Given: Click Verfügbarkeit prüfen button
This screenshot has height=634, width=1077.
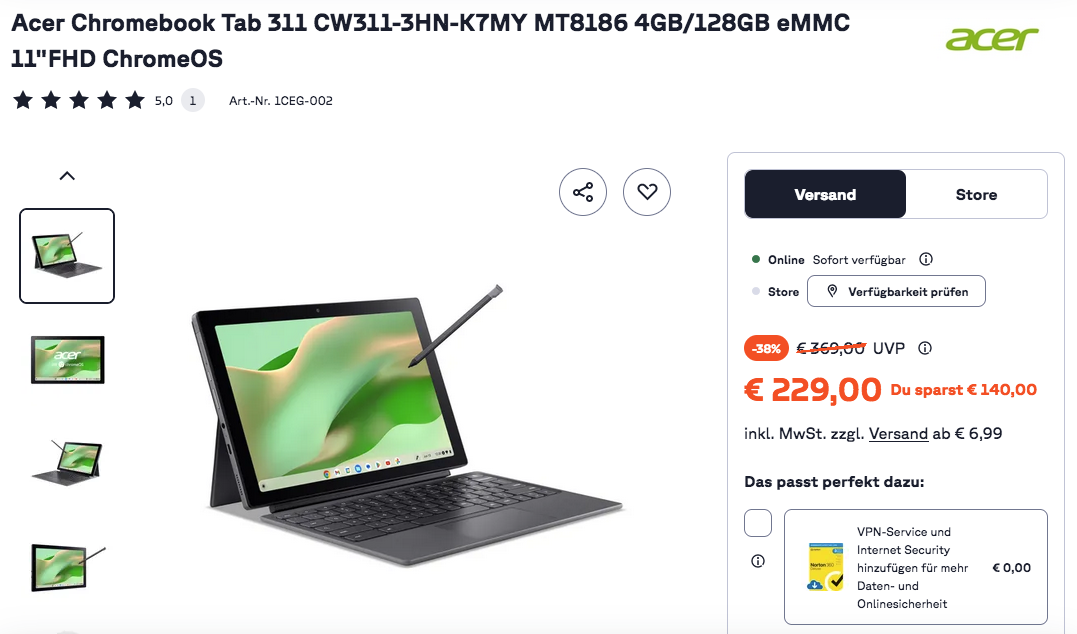Looking at the screenshot, I should [x=896, y=291].
